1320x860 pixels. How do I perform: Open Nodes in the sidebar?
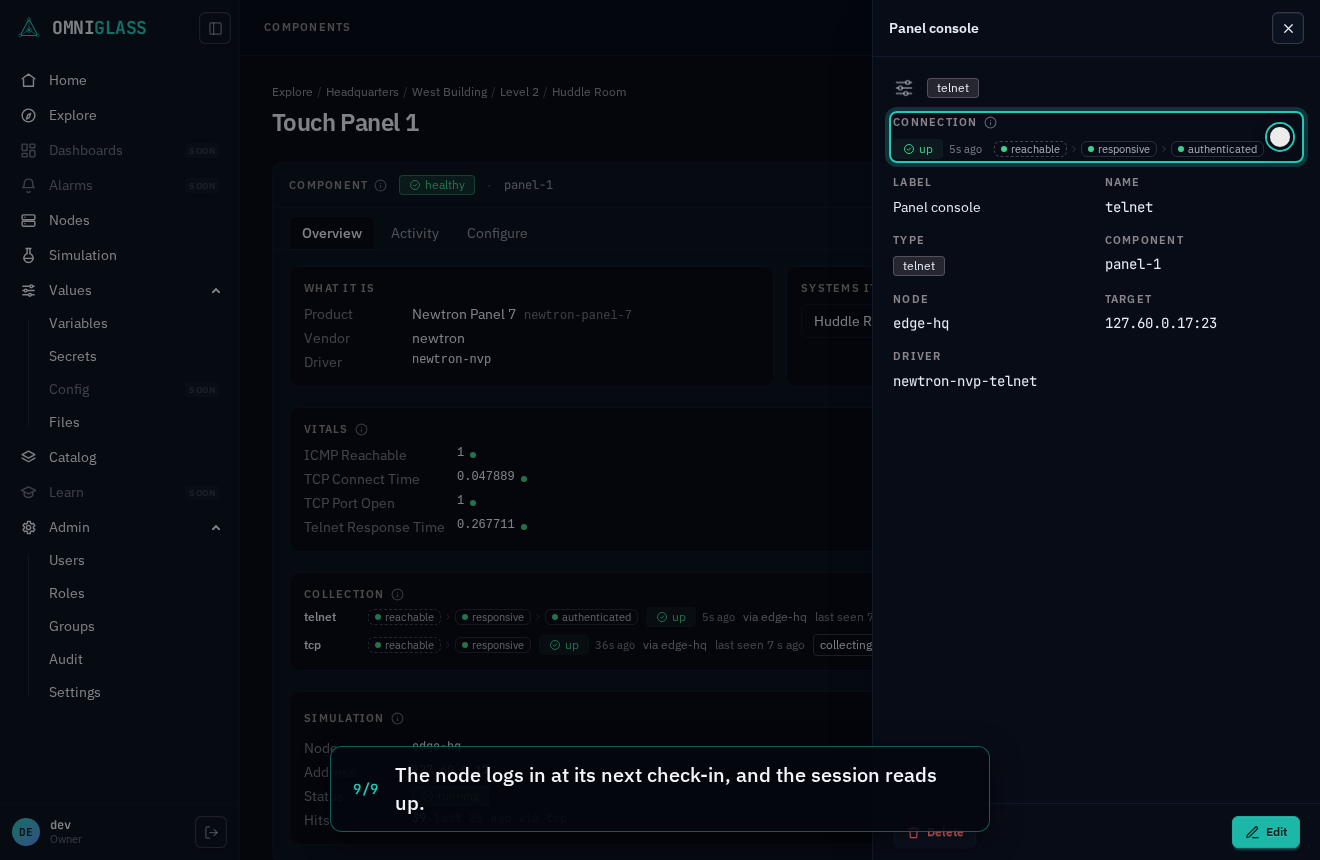(x=120, y=220)
